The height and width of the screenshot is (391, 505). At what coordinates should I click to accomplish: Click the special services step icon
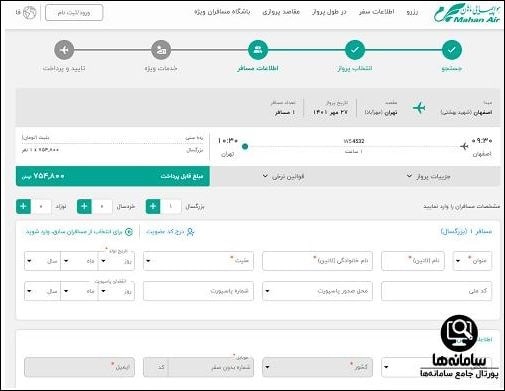161,50
